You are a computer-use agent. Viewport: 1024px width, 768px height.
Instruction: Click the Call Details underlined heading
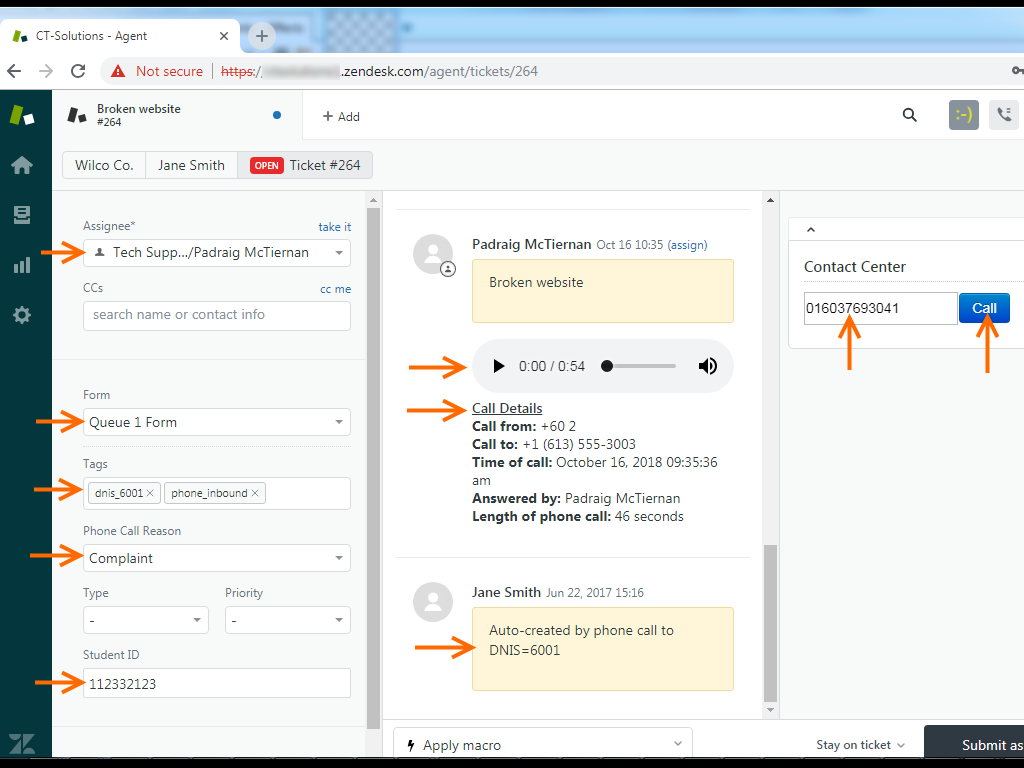(507, 408)
